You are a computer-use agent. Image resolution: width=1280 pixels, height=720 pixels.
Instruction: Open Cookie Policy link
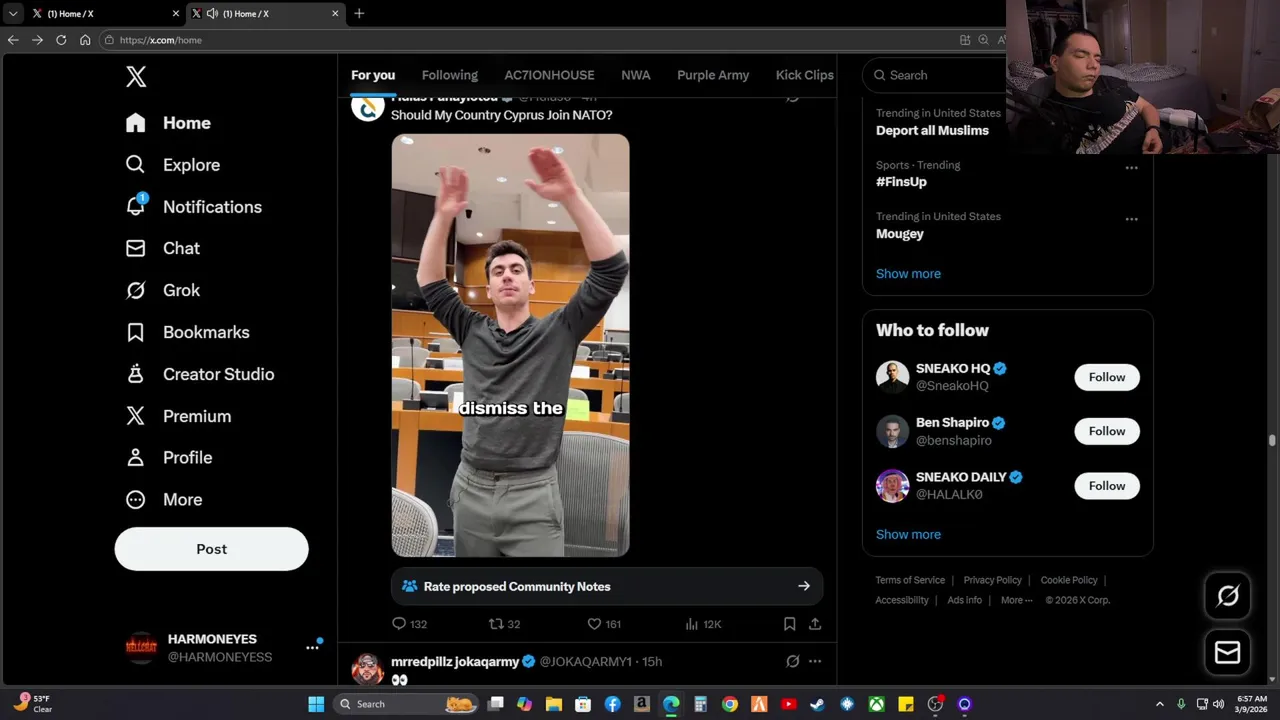click(x=1069, y=580)
